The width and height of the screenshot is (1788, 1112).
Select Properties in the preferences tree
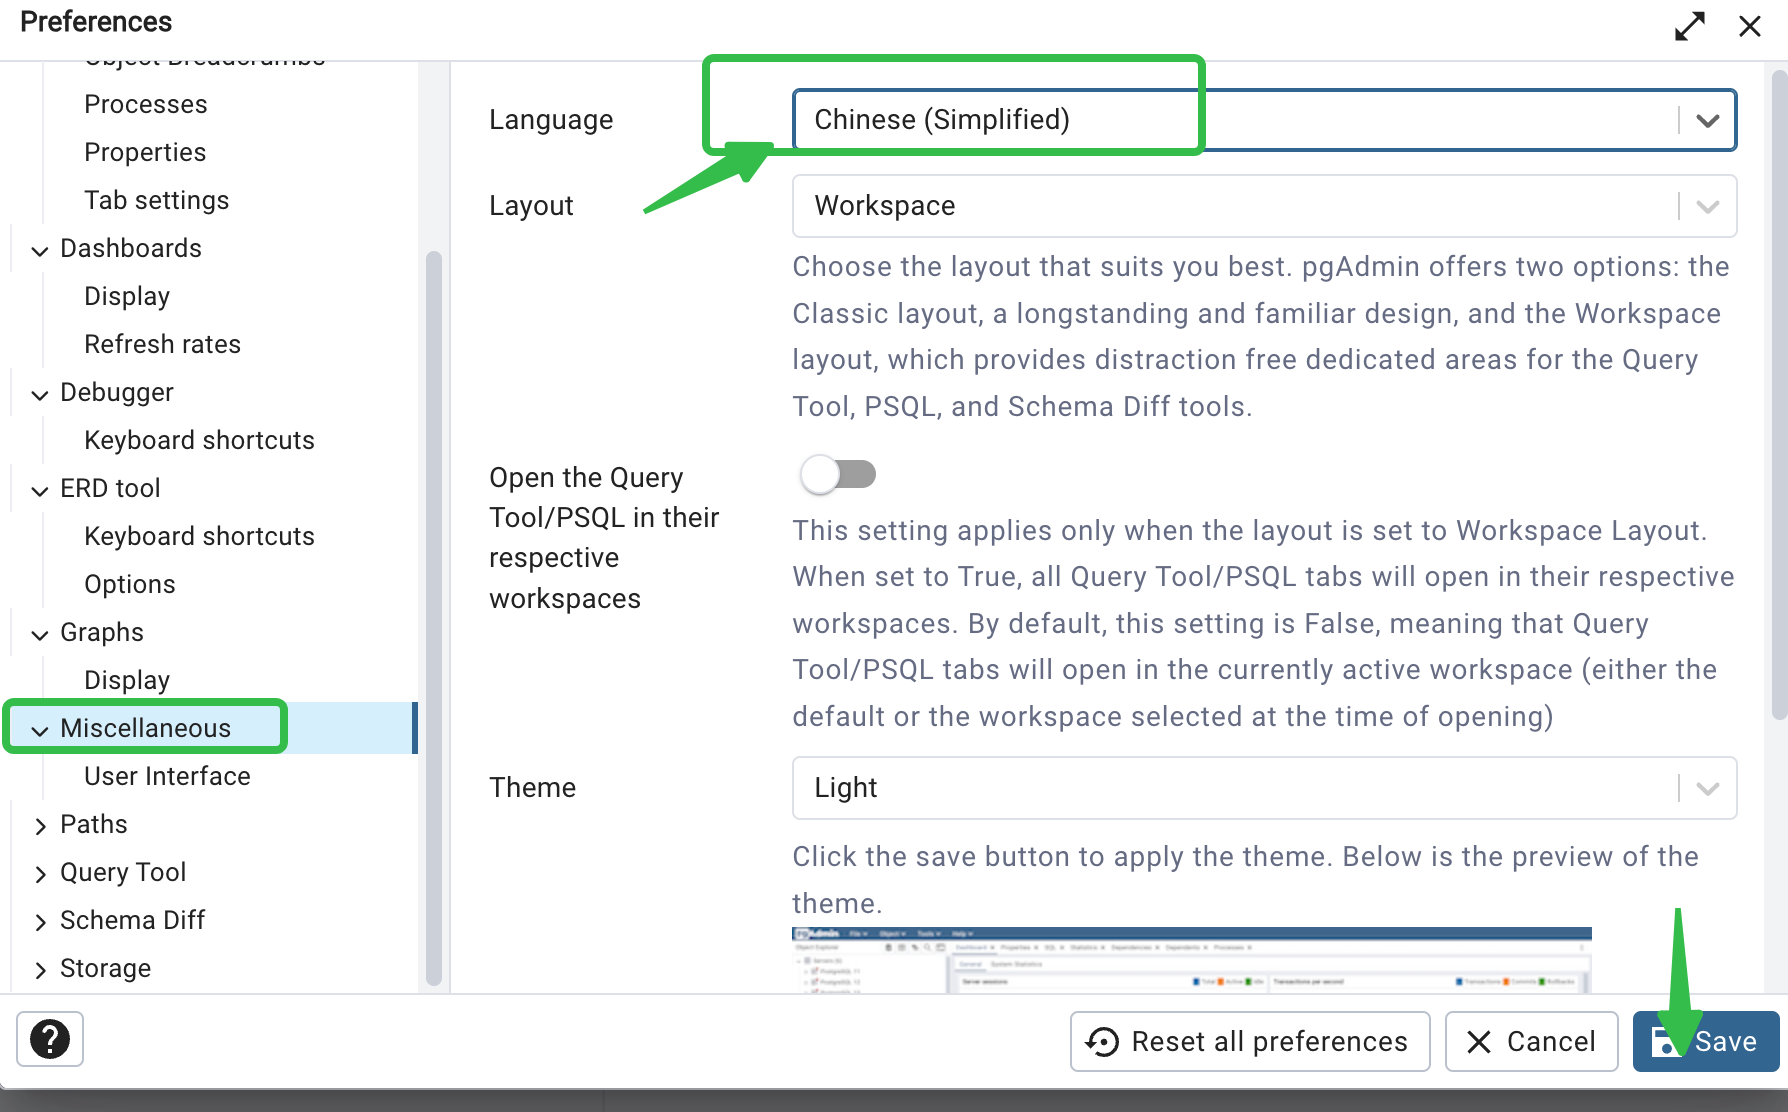pos(145,152)
